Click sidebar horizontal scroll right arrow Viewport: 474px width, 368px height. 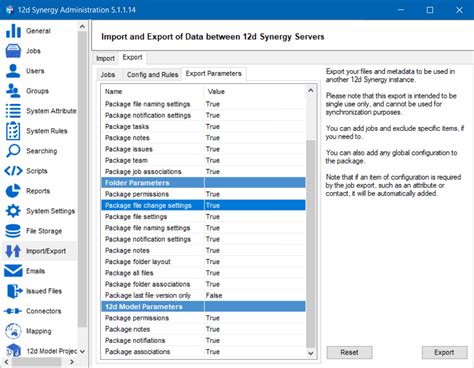click(72, 362)
